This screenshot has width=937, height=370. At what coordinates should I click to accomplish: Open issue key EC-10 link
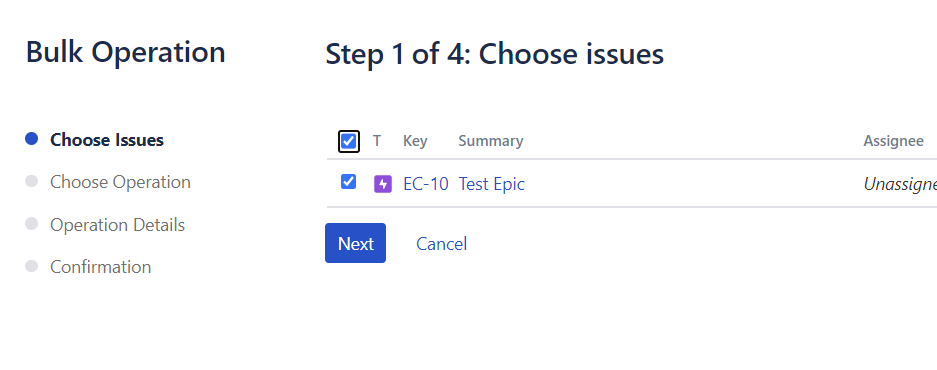pos(426,184)
